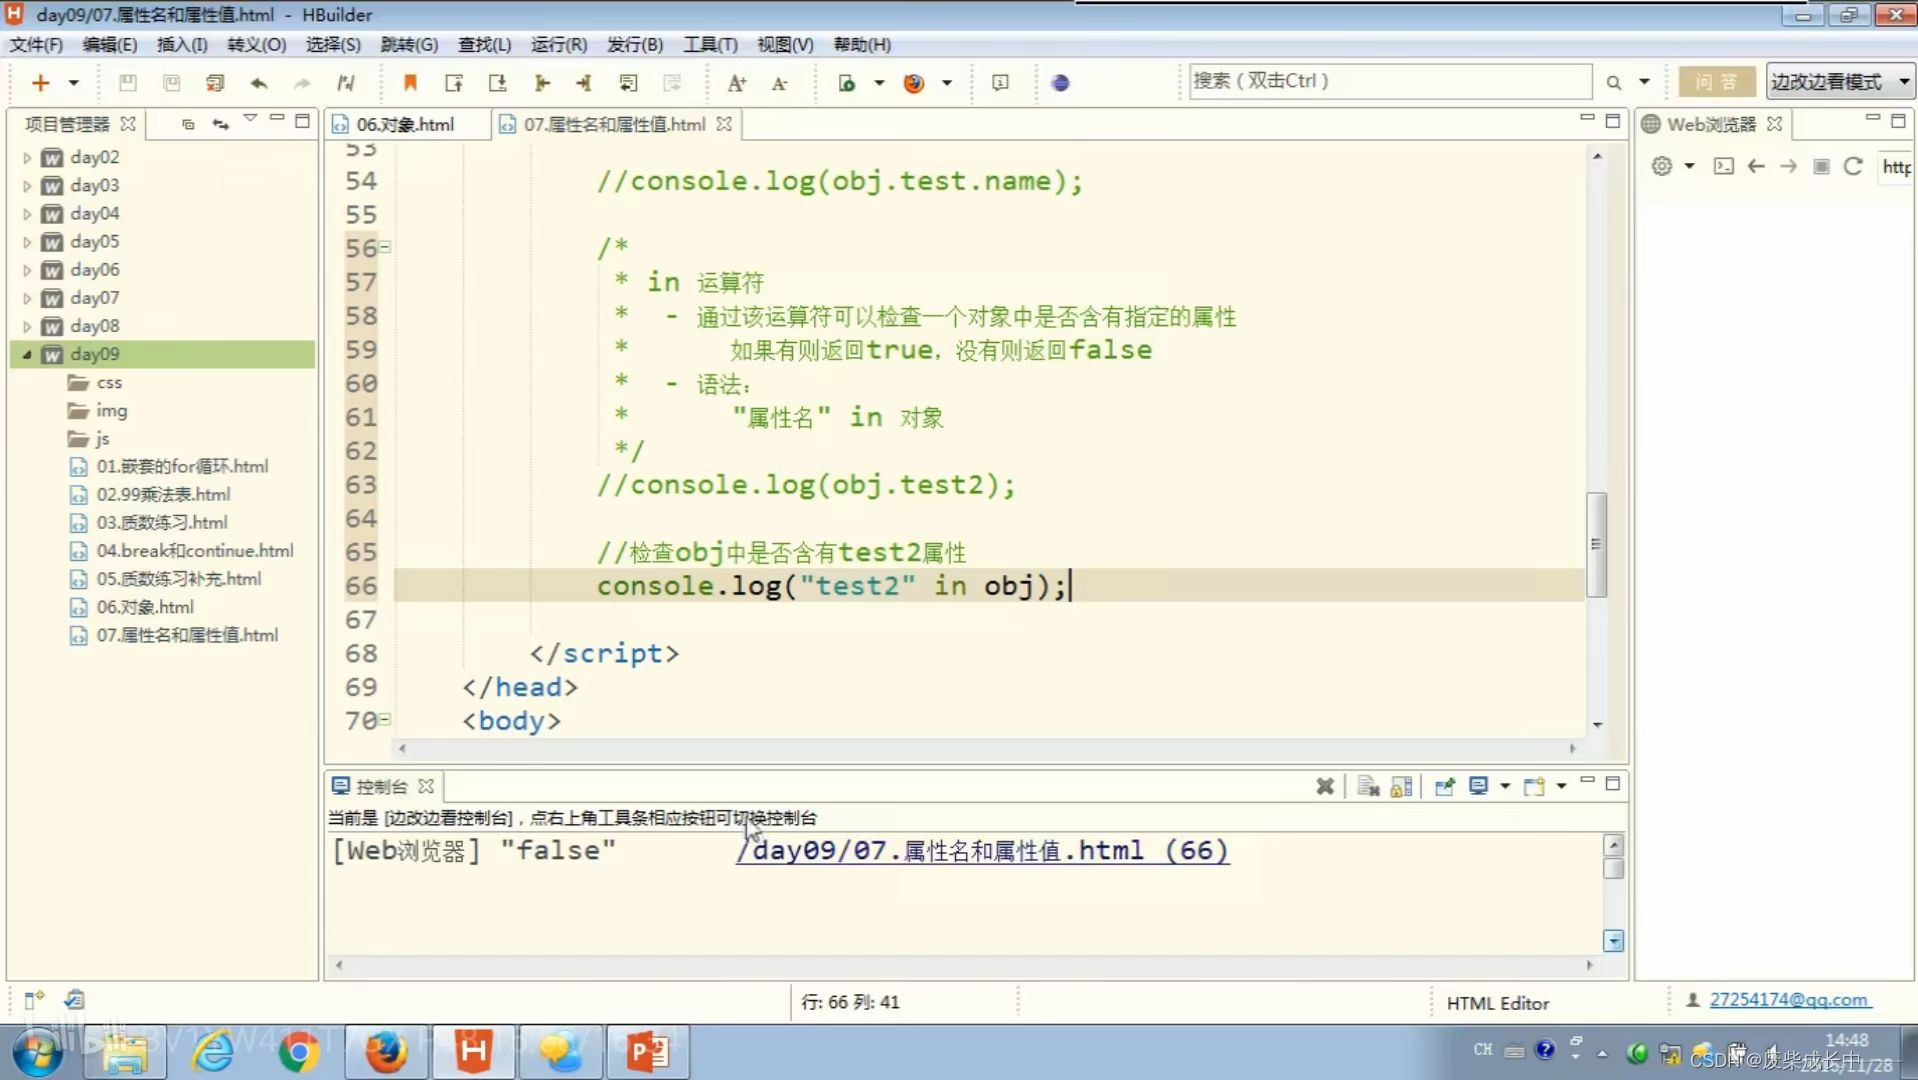This screenshot has width=1918, height=1080.
Task: Click the orange bookmark icon
Action: [410, 83]
